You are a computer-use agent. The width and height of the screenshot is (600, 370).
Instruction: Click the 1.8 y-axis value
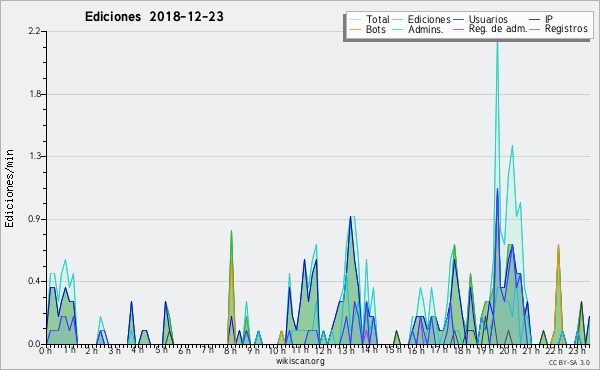click(35, 94)
